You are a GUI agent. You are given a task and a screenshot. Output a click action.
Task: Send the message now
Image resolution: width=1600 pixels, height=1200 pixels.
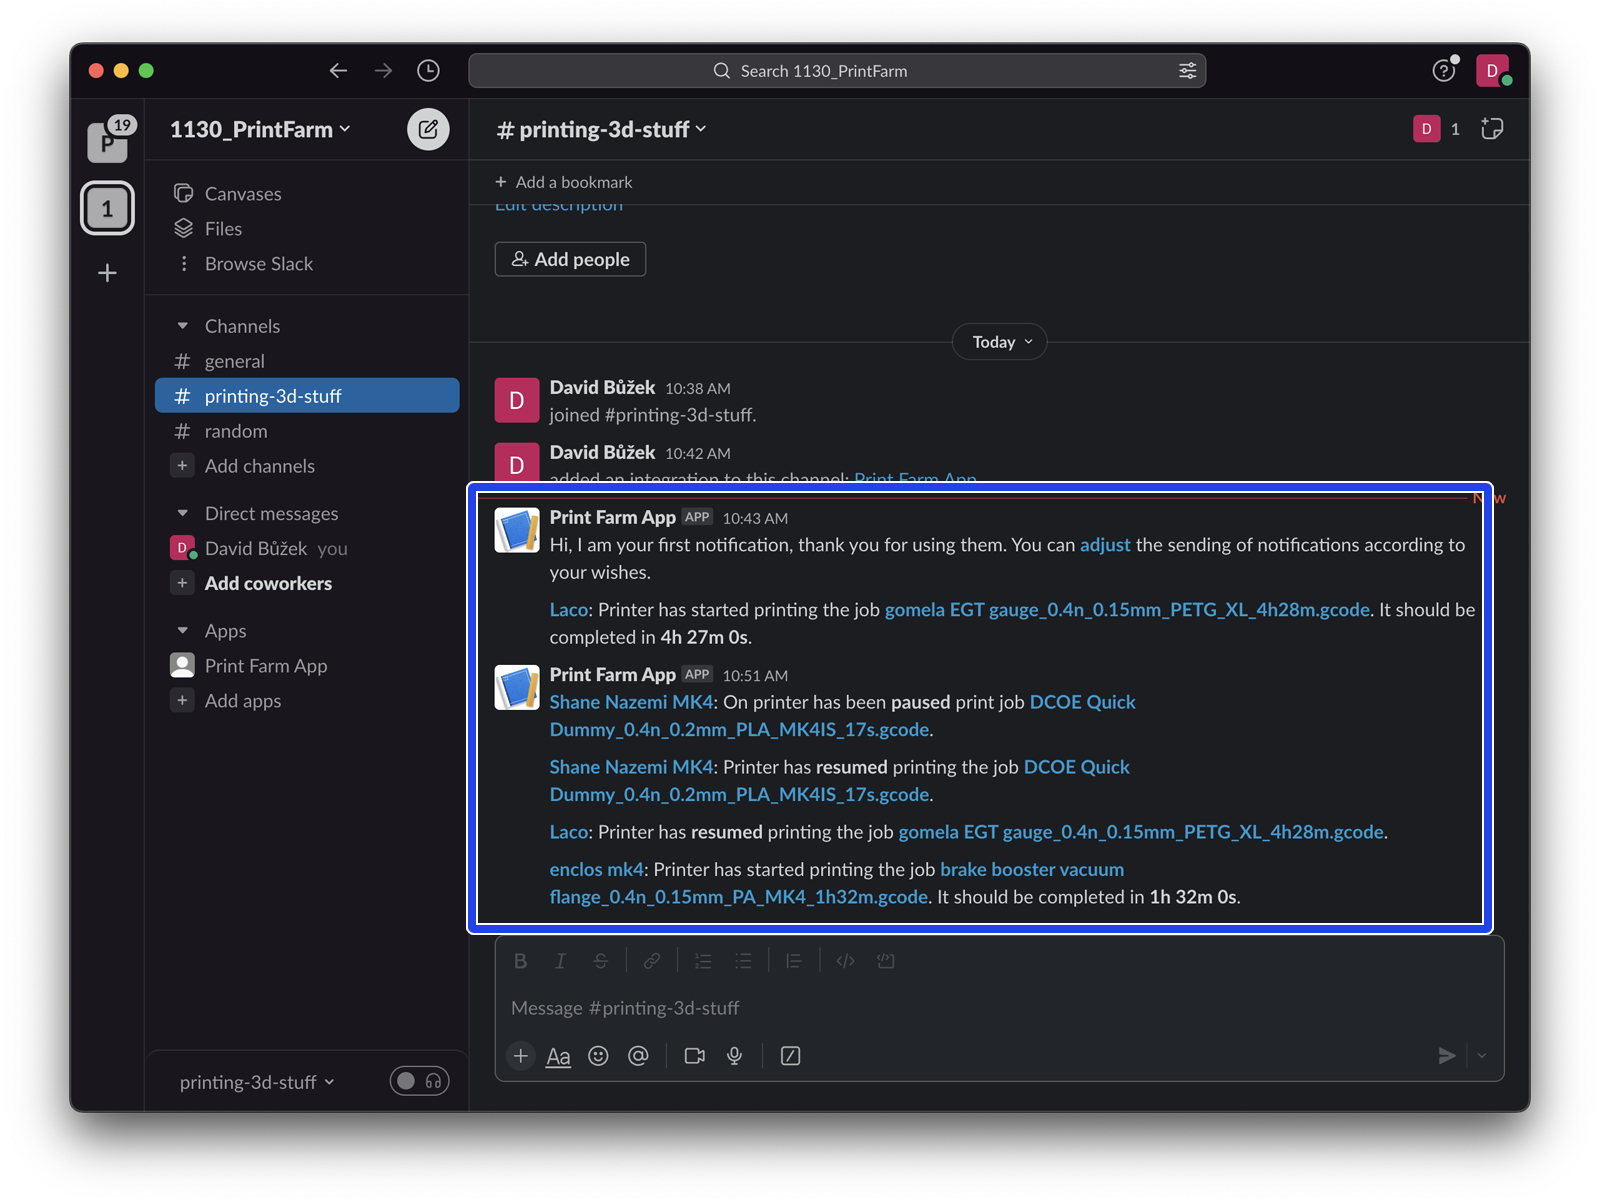pos(1446,1056)
